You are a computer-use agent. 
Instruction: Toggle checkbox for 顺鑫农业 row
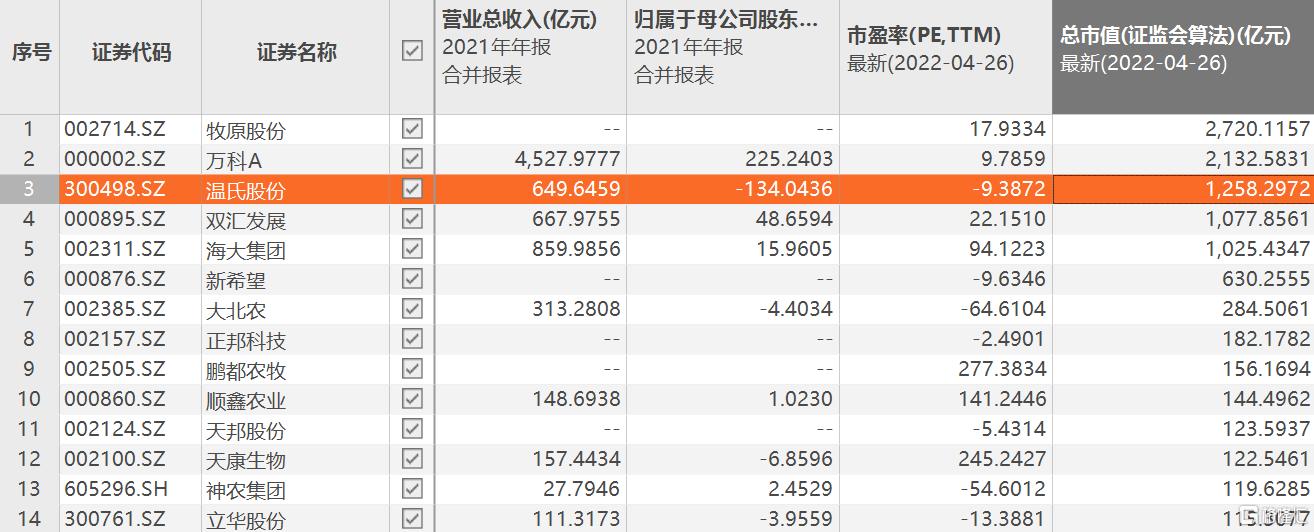[x=412, y=399]
